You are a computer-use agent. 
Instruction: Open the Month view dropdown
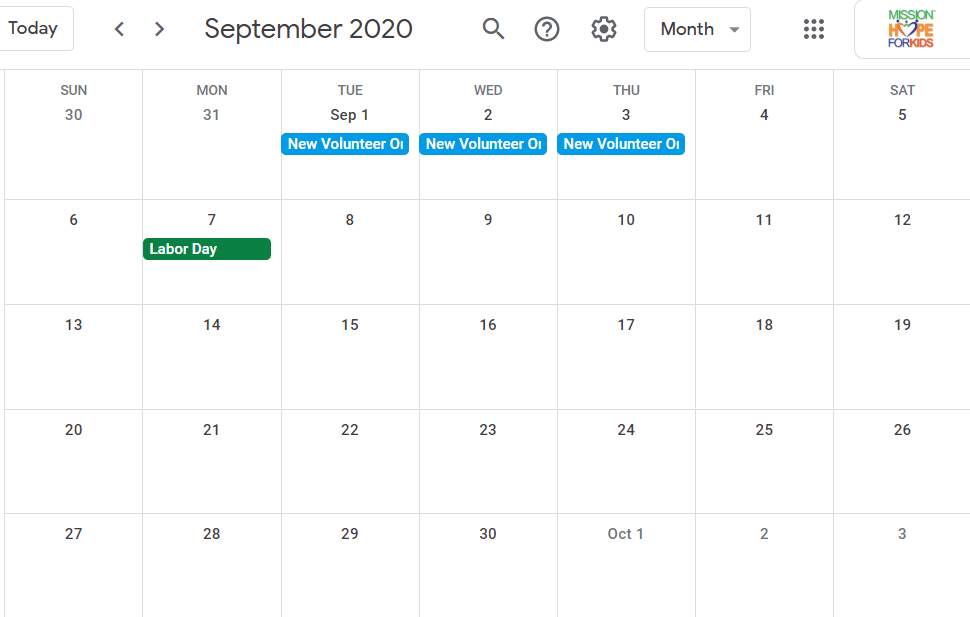698,29
